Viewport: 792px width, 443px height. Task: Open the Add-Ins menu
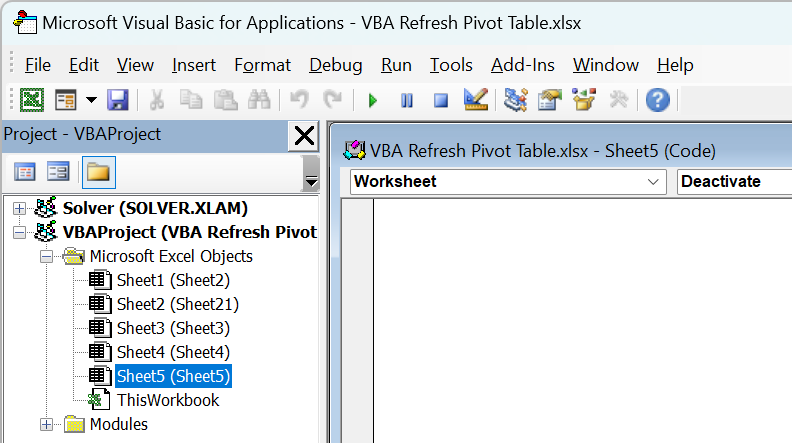click(523, 65)
